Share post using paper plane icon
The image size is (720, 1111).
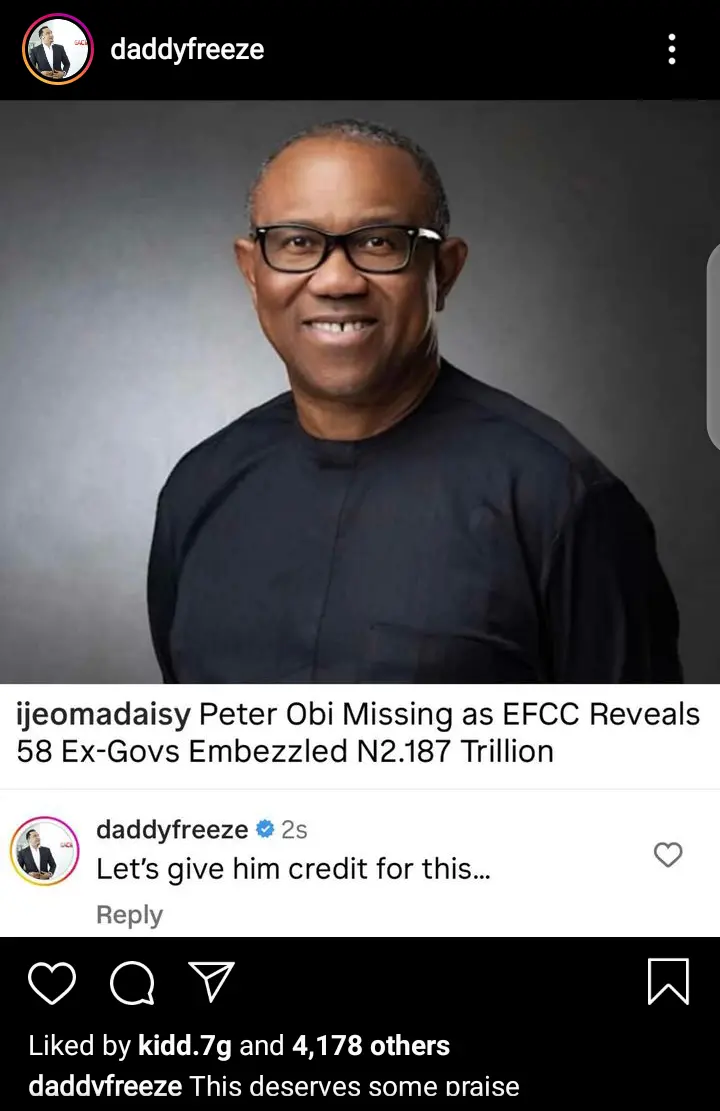[x=211, y=981]
